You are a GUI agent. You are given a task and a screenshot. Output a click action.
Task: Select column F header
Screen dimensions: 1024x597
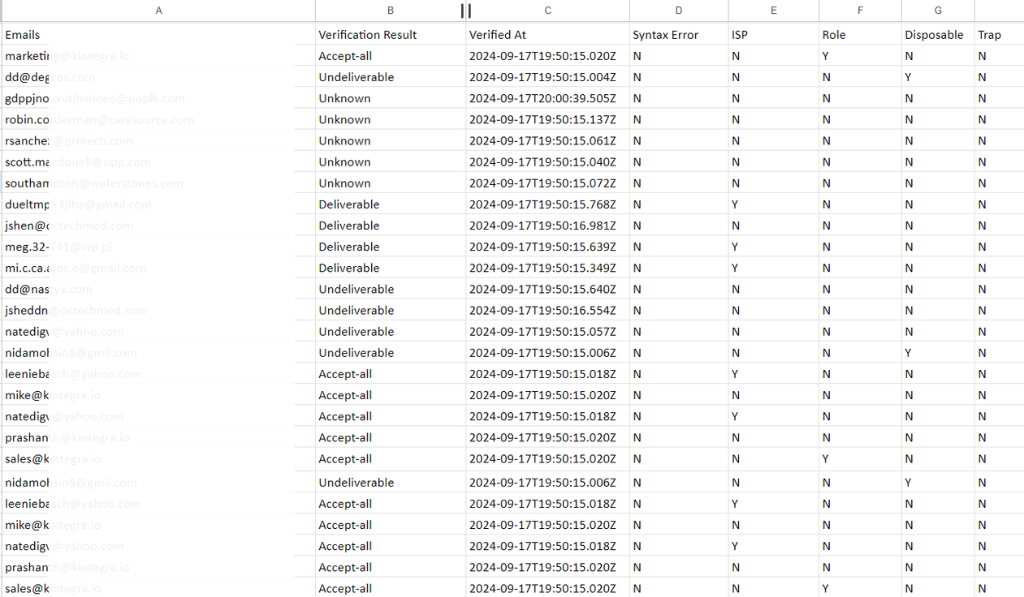pyautogui.click(x=860, y=10)
